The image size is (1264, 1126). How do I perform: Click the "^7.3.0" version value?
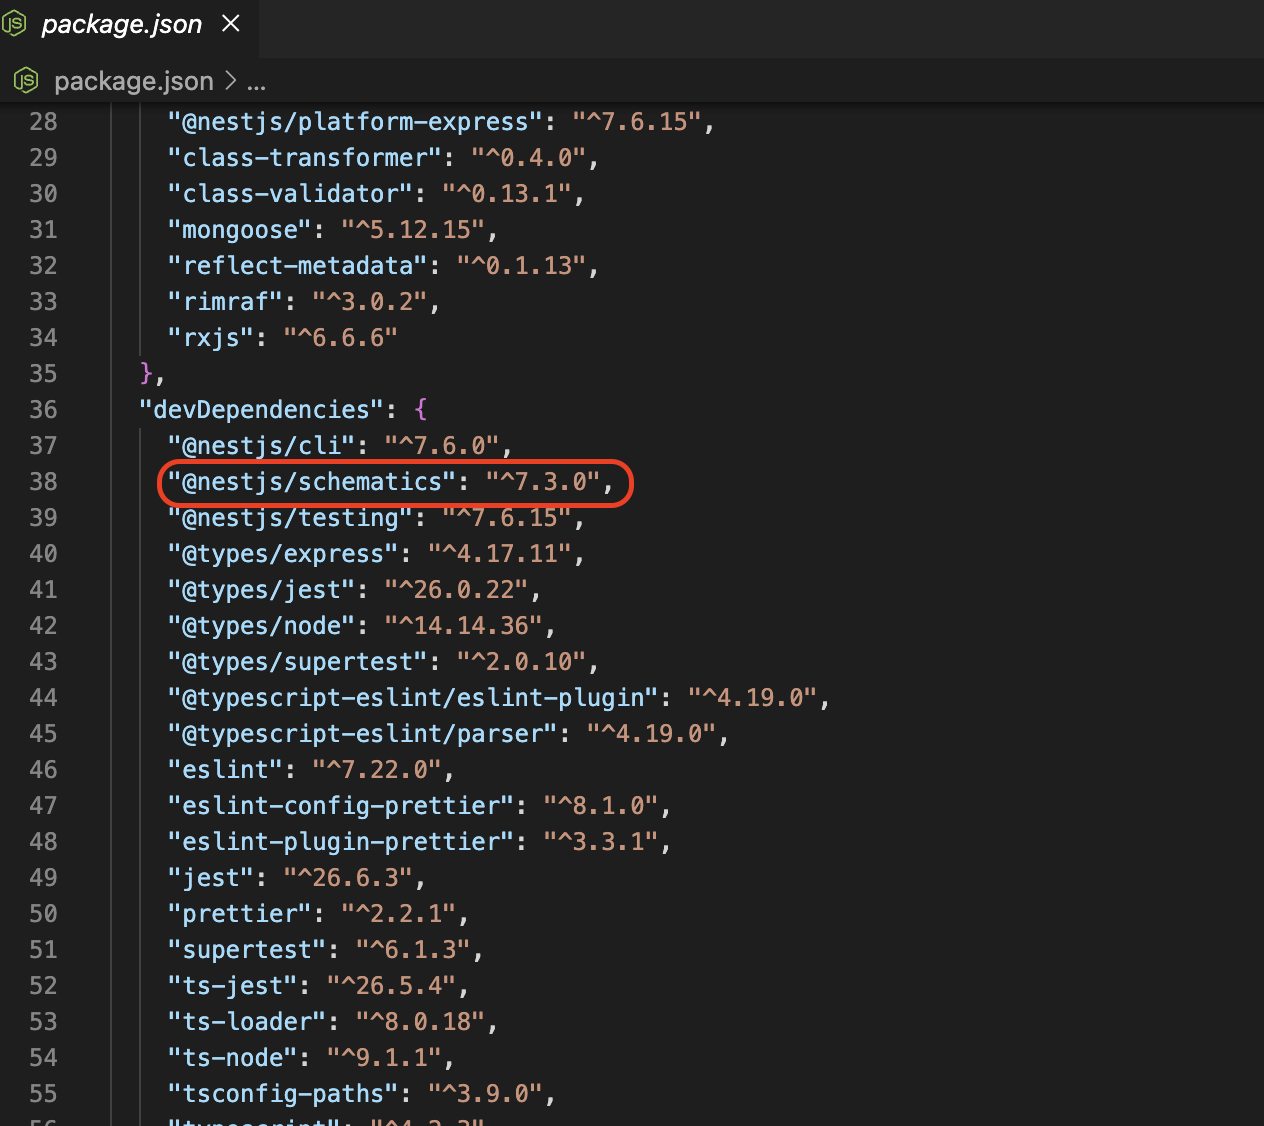(x=543, y=481)
